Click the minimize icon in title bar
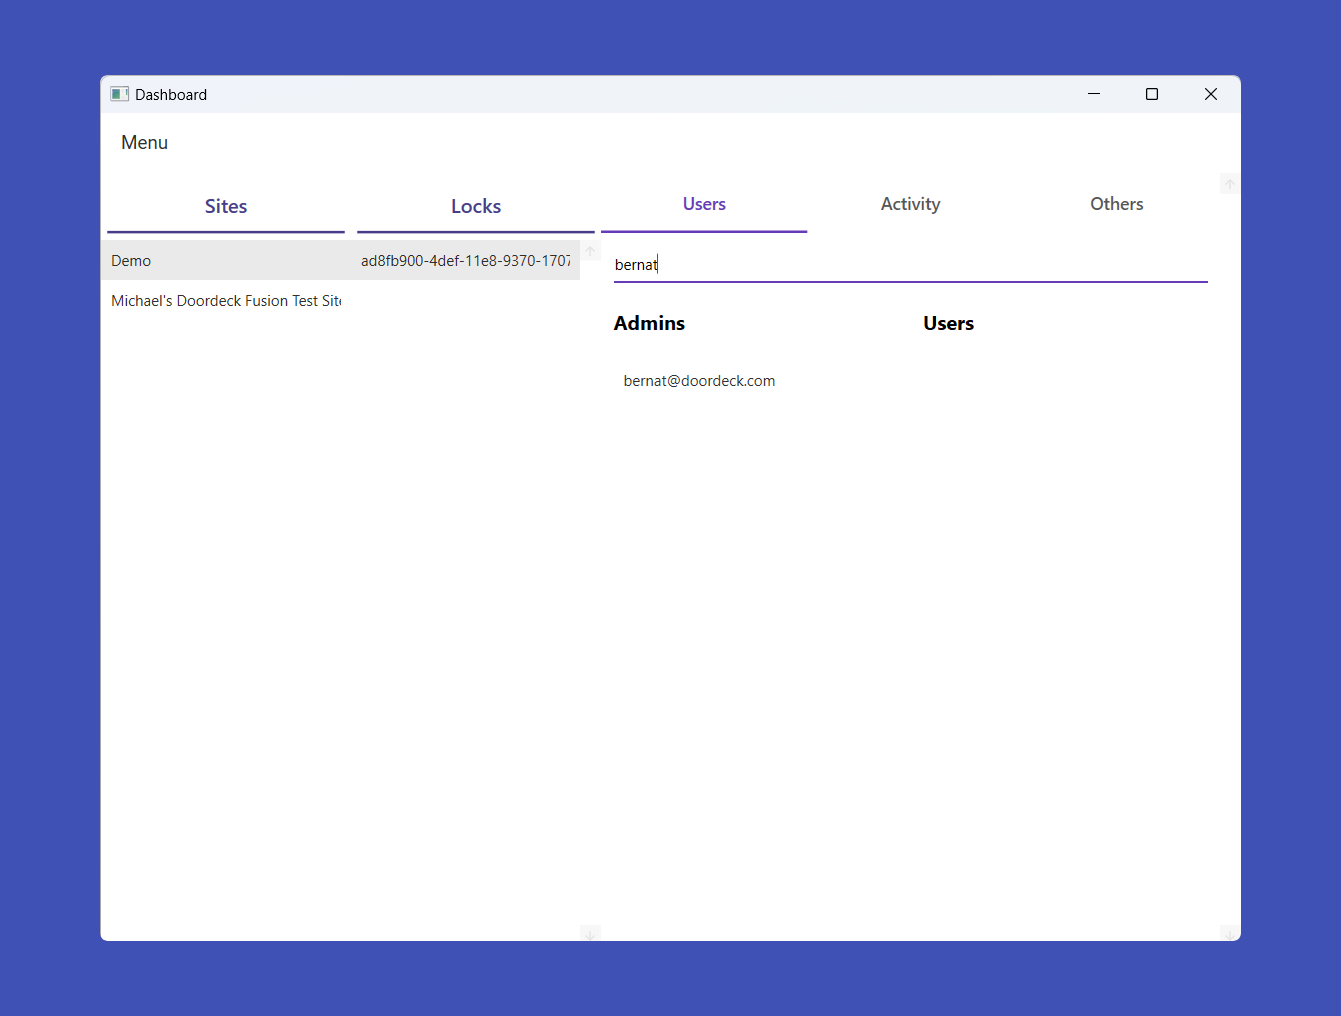Screen dimensions: 1341x1016 coord(1093,94)
